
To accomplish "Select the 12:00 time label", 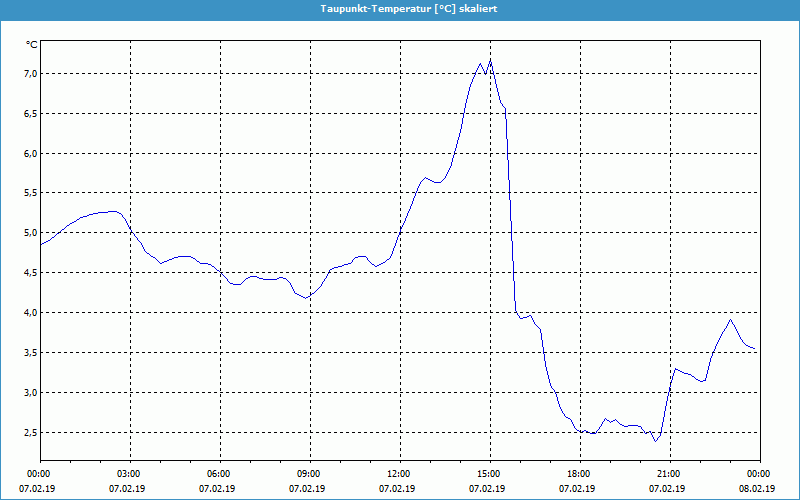I will coord(398,474).
